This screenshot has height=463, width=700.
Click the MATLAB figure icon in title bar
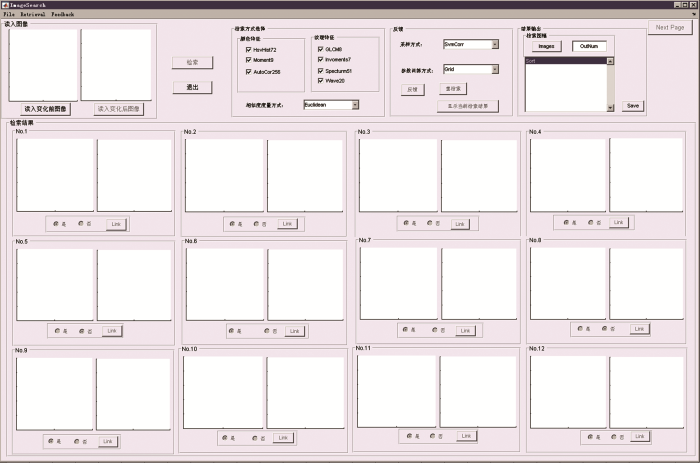5,5
